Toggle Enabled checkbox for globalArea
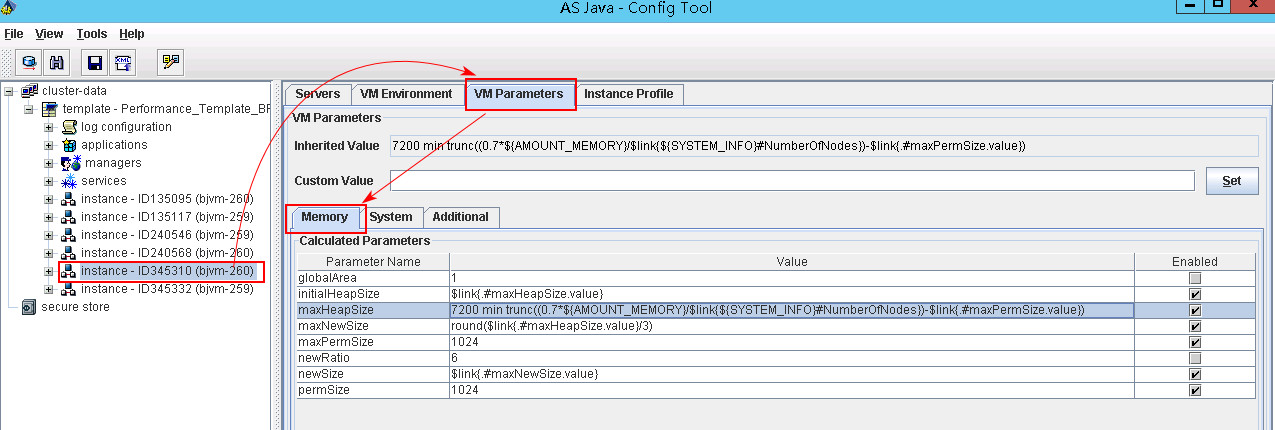Image resolution: width=1275 pixels, height=430 pixels. [x=1195, y=278]
